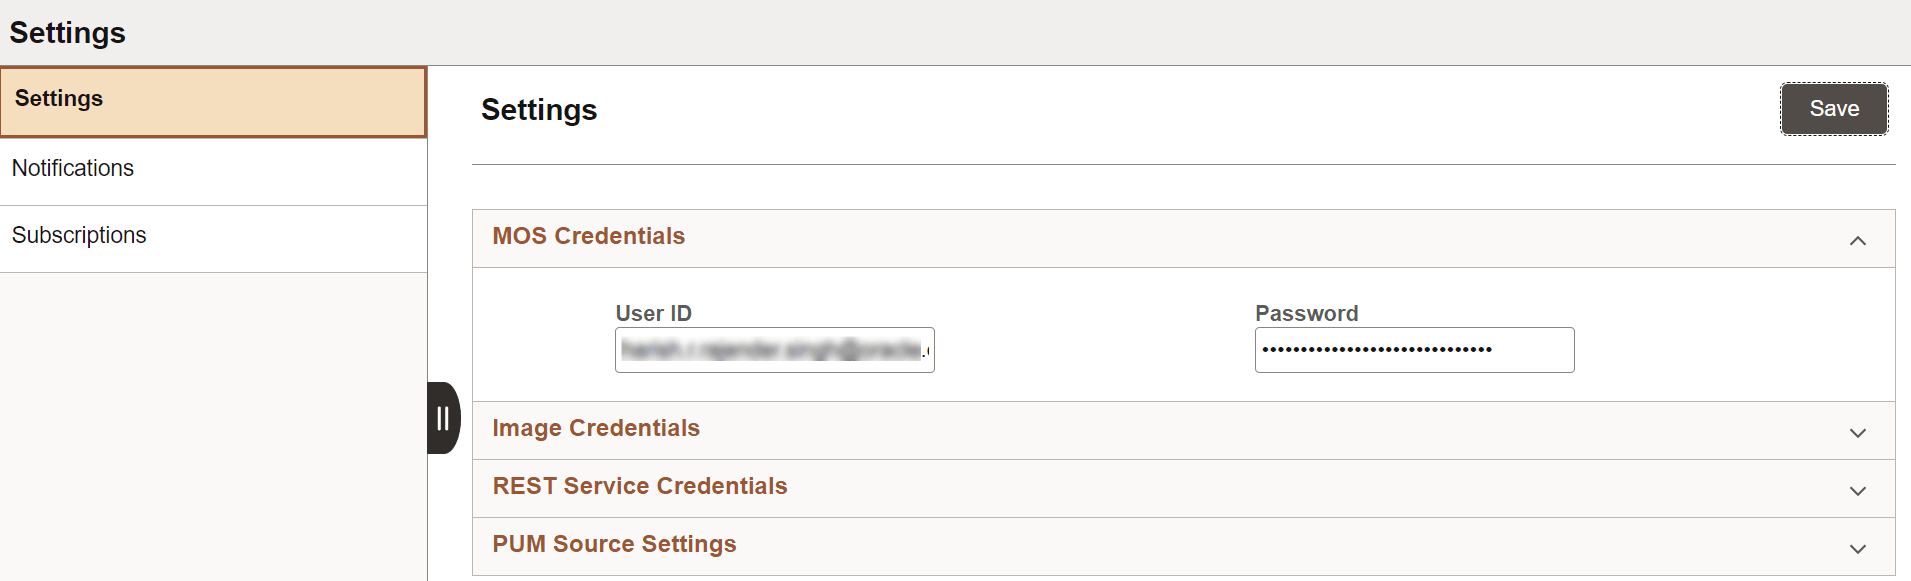Click the chevron next to PUM Source Settings
This screenshot has width=1911, height=581.
click(x=1858, y=548)
